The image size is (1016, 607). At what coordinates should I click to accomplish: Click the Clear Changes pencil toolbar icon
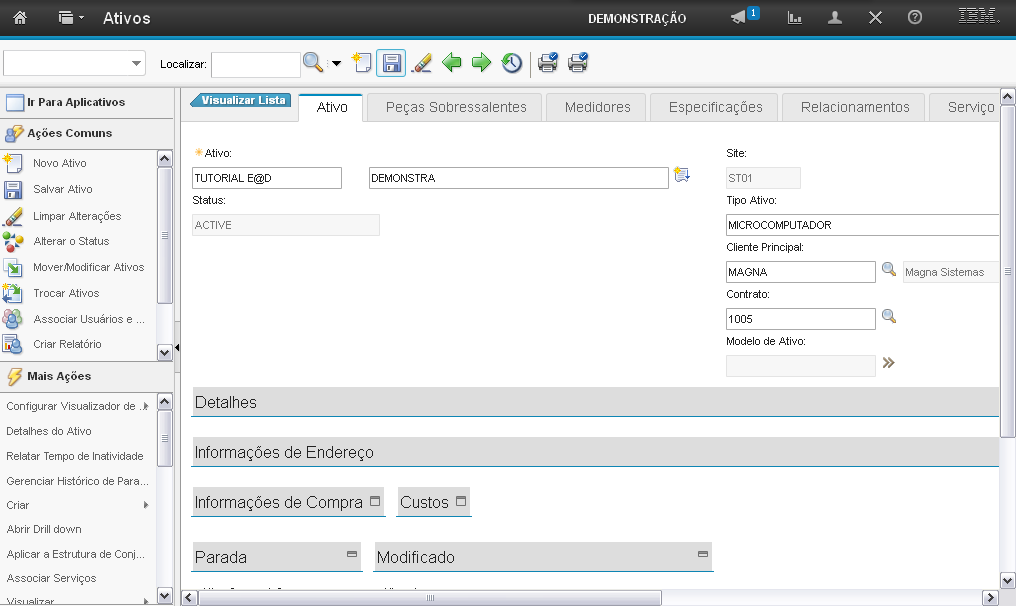[421, 63]
